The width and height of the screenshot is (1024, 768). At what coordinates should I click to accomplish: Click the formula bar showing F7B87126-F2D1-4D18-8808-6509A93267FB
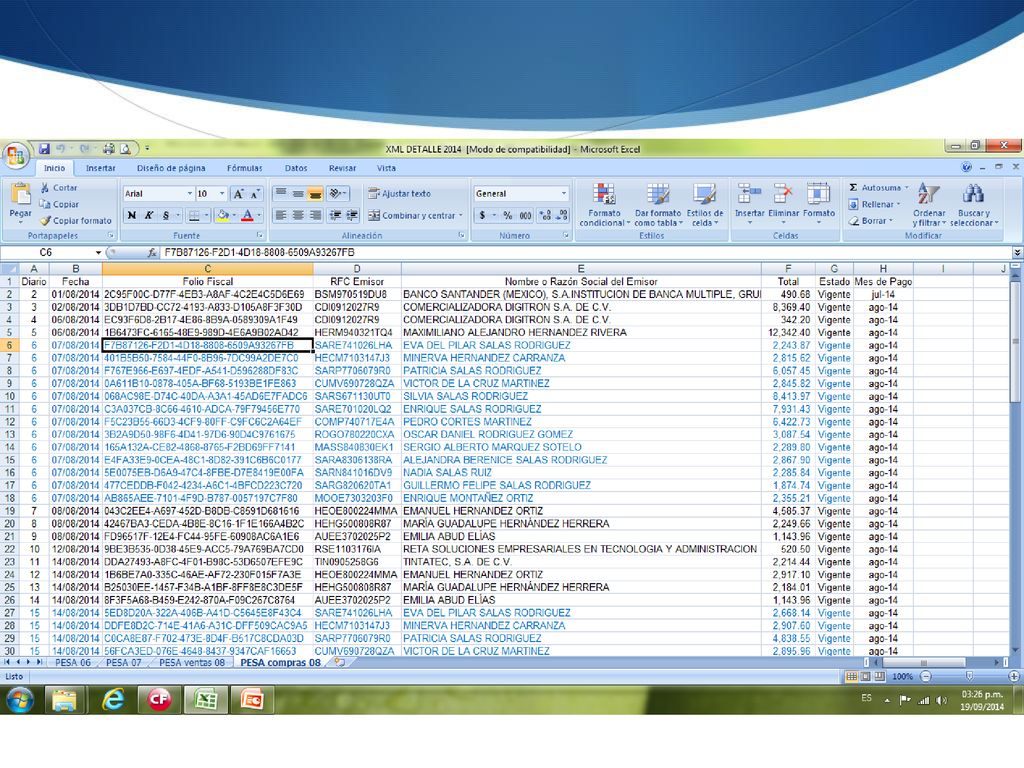pyautogui.click(x=586, y=253)
